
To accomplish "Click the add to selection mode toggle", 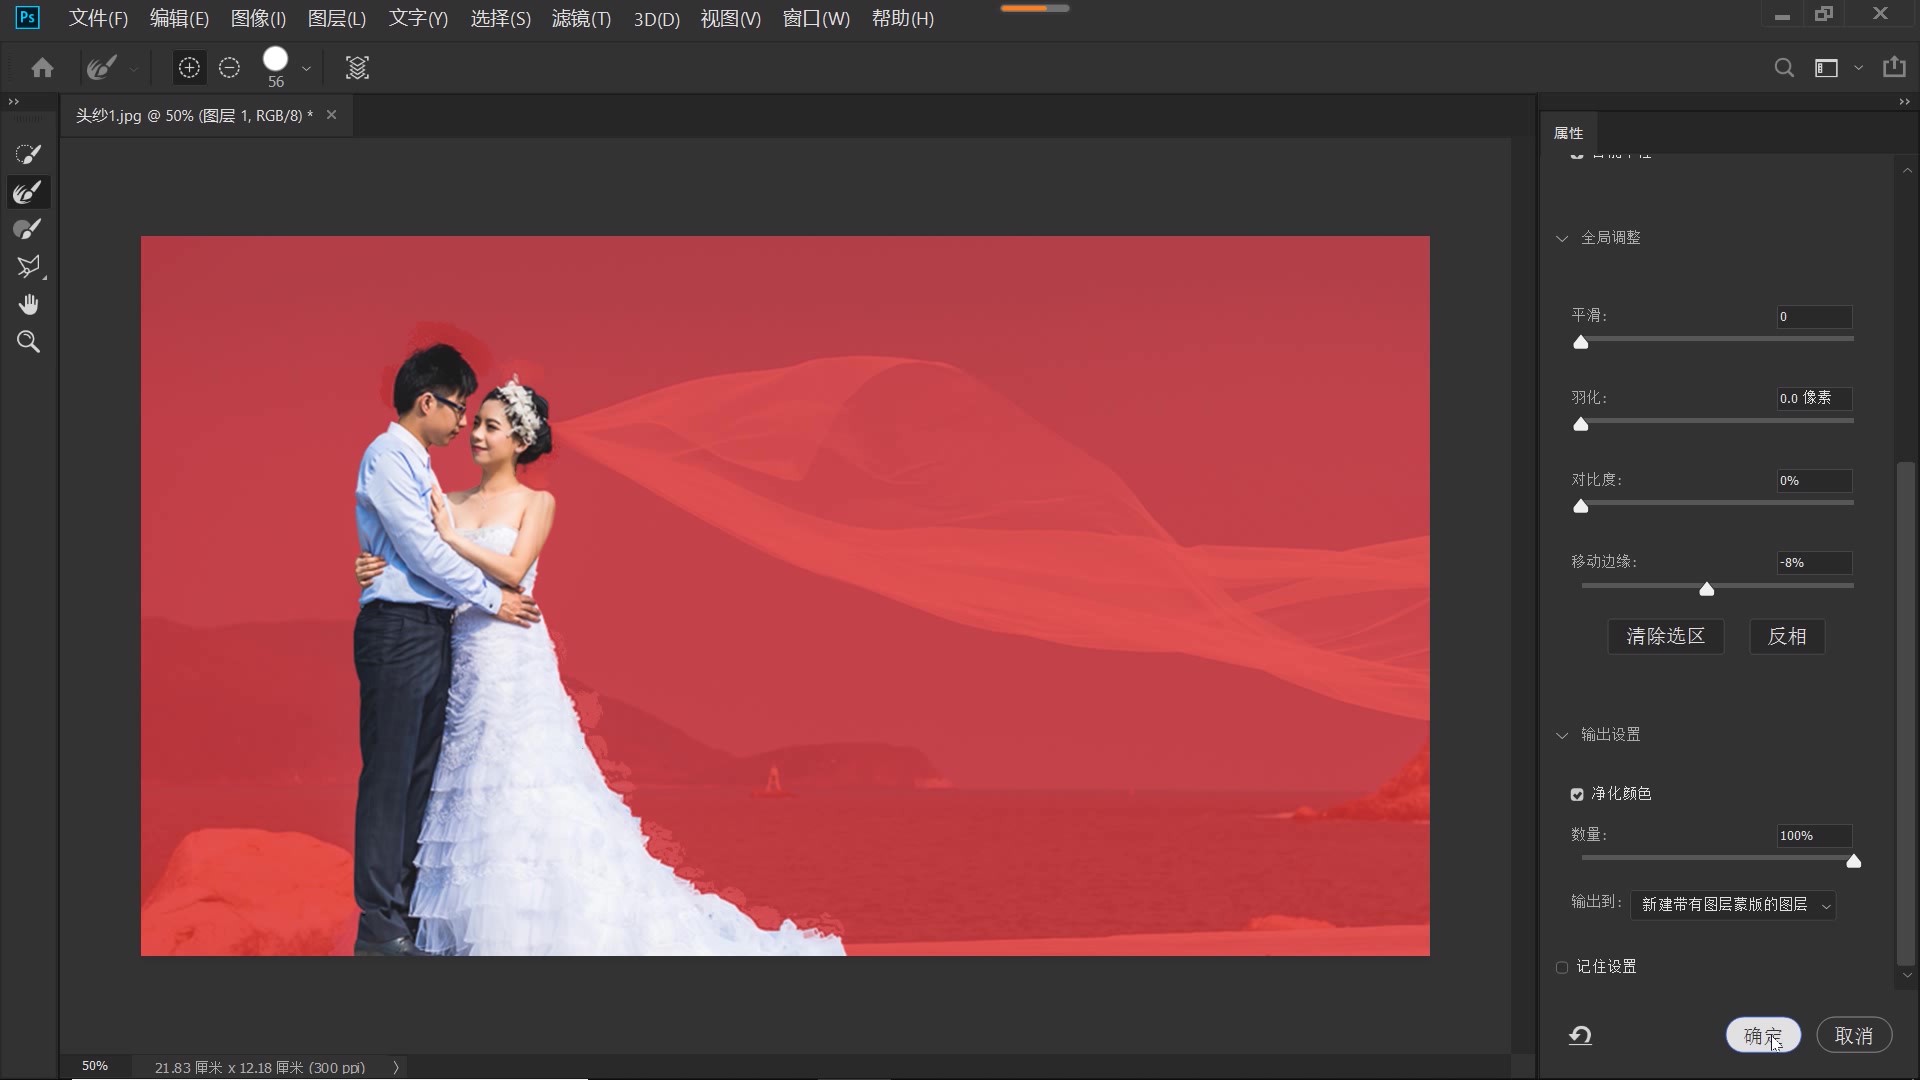I will tap(189, 68).
